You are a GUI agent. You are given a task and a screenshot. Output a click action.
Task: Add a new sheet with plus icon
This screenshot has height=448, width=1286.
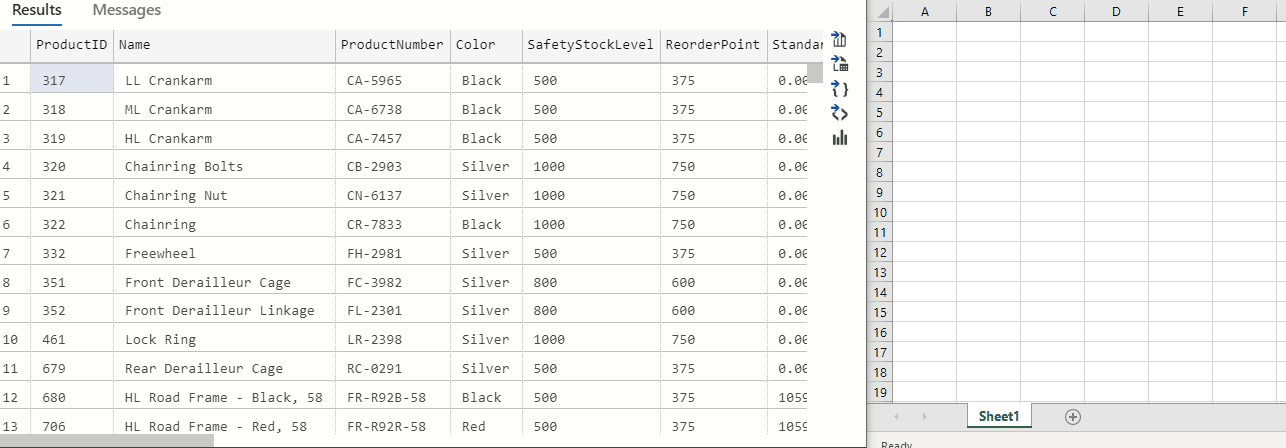coord(1073,417)
